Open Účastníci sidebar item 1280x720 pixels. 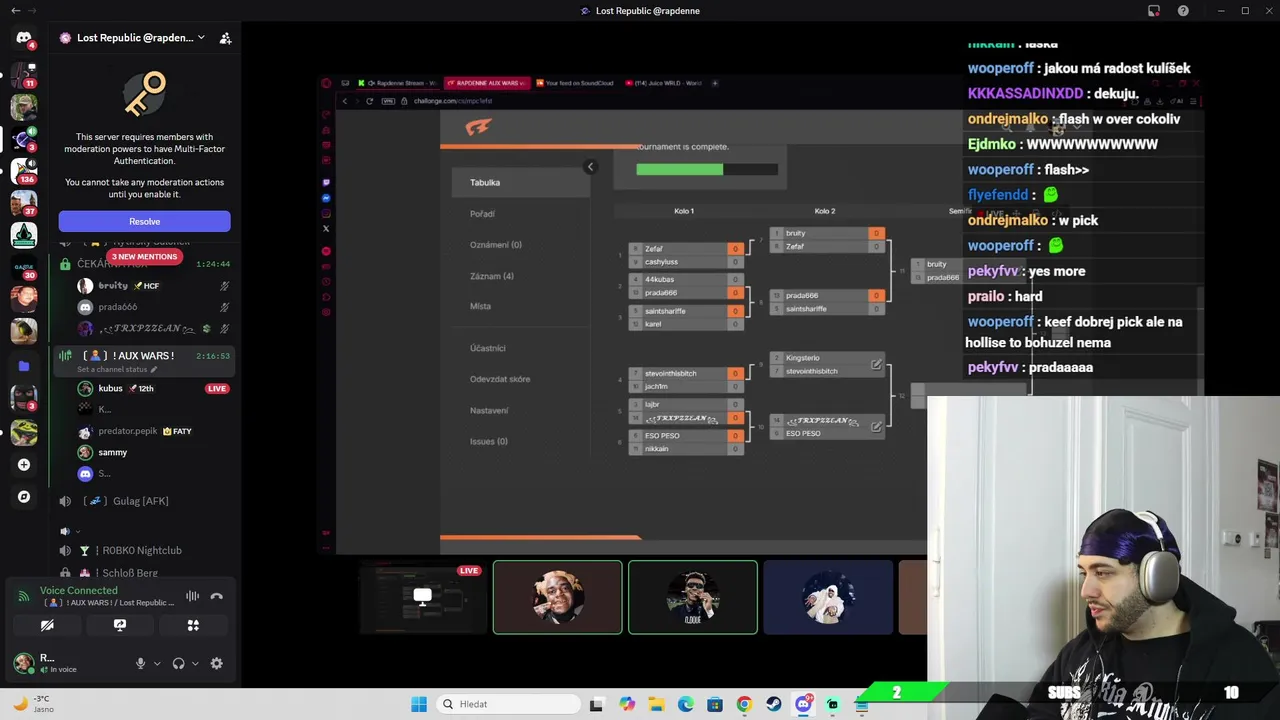[x=487, y=348]
